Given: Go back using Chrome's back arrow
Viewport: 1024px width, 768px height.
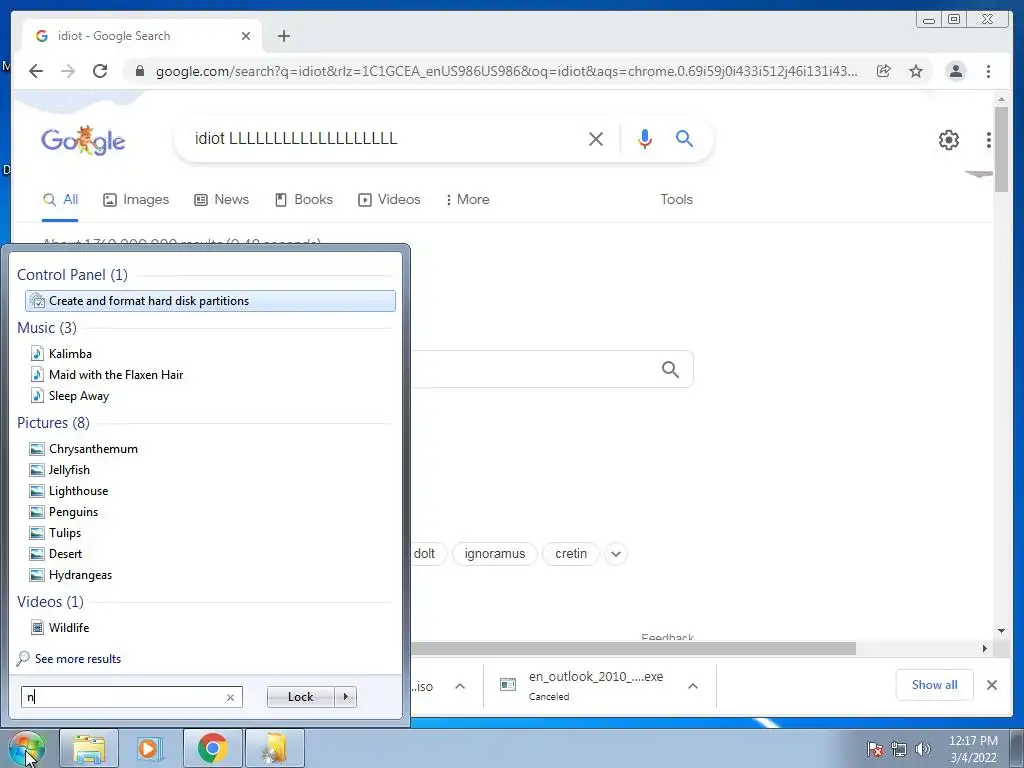Looking at the screenshot, I should point(36,71).
